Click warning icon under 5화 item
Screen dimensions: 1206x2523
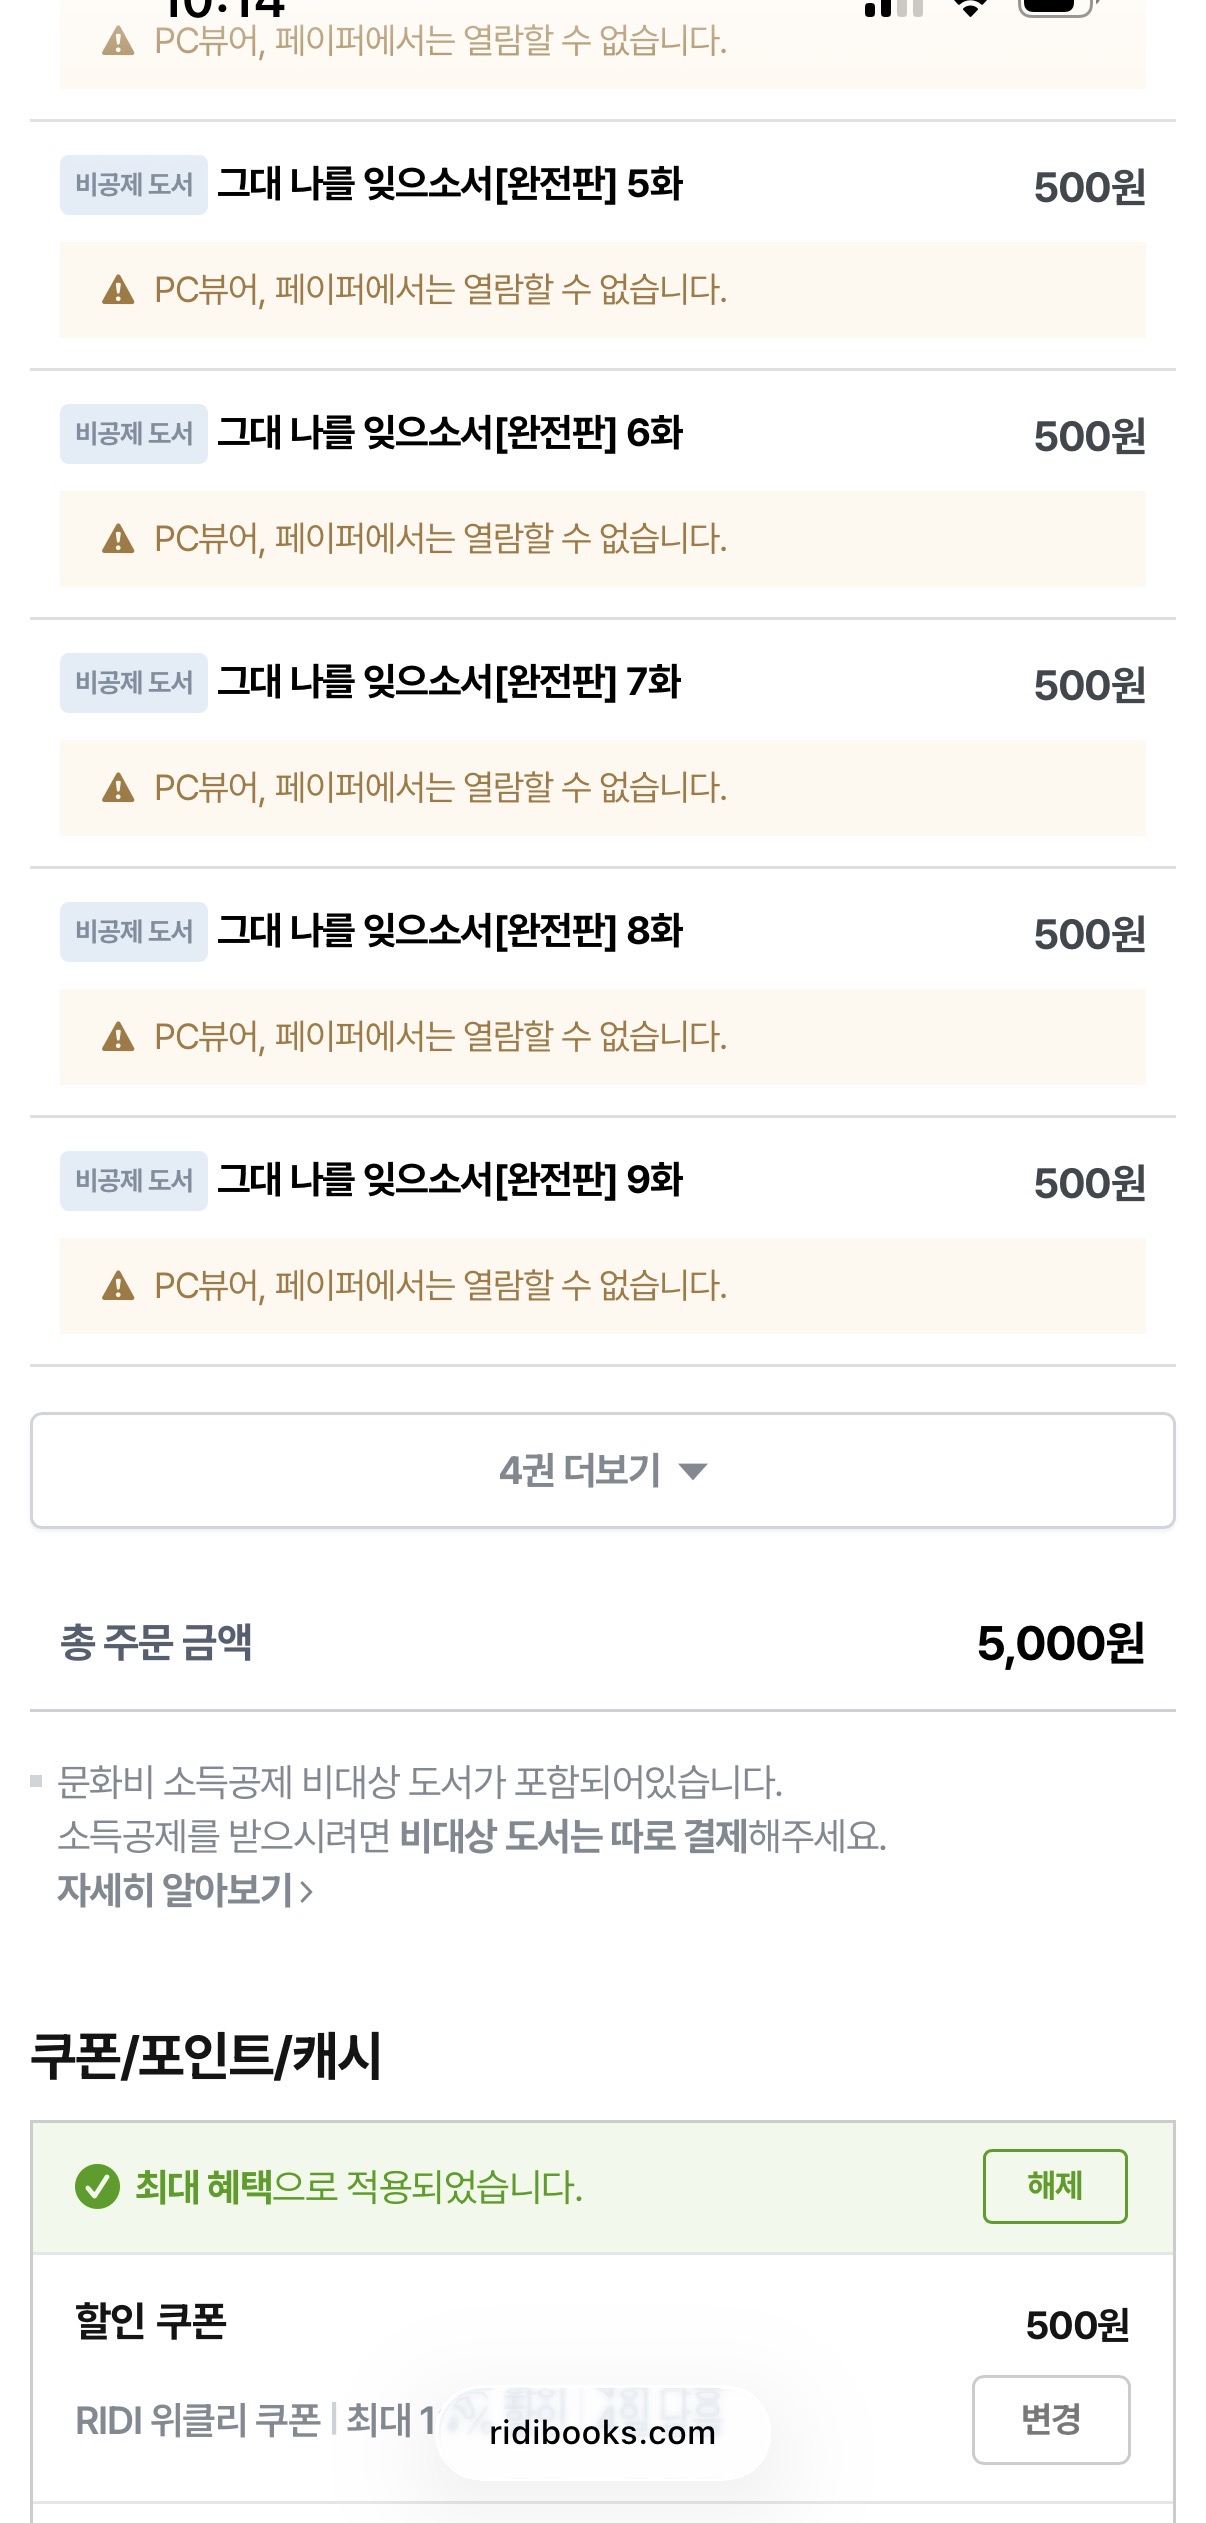click(x=118, y=290)
